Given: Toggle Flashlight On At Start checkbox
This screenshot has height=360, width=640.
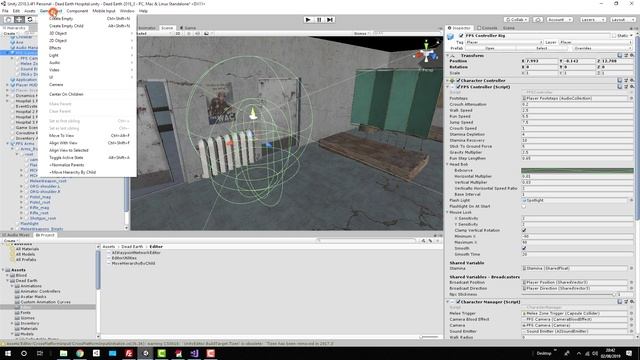Looking at the screenshot, I should [524, 206].
